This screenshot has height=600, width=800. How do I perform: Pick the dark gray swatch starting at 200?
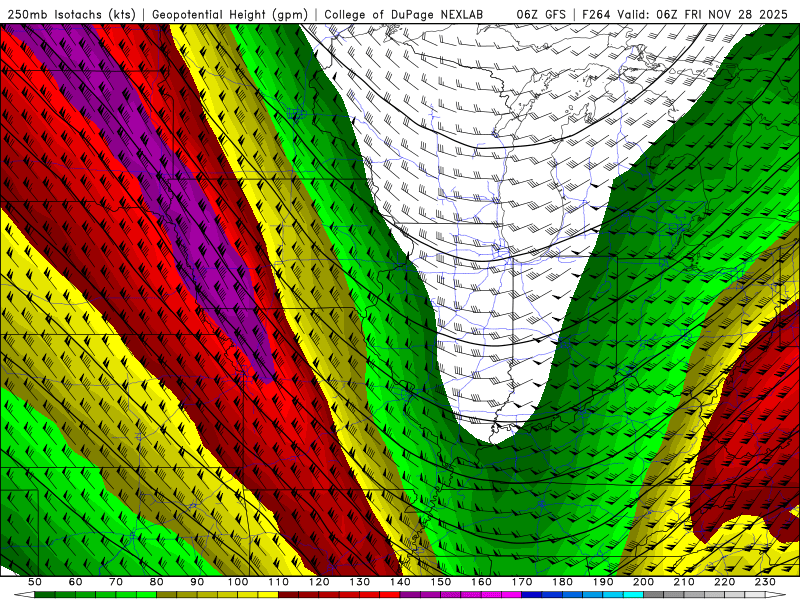coord(654,595)
